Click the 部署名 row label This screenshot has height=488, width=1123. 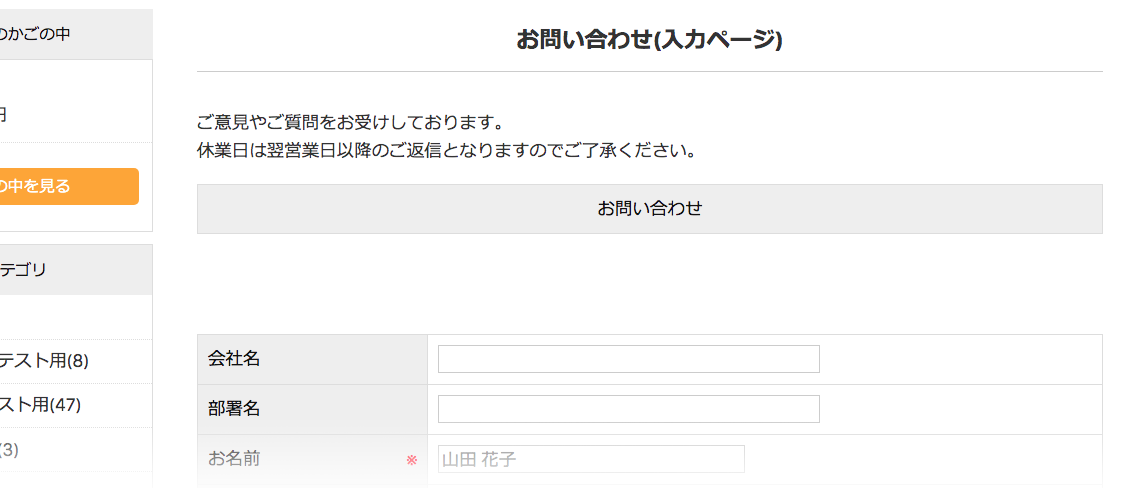[234, 409]
